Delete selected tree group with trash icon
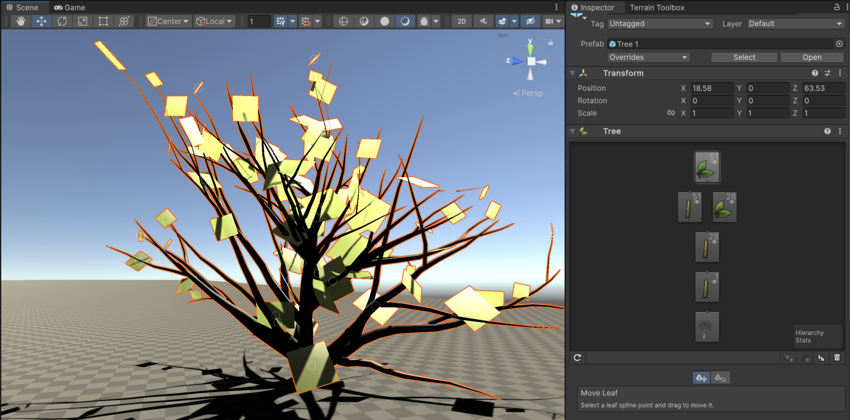The width and height of the screenshot is (850, 420). (837, 357)
